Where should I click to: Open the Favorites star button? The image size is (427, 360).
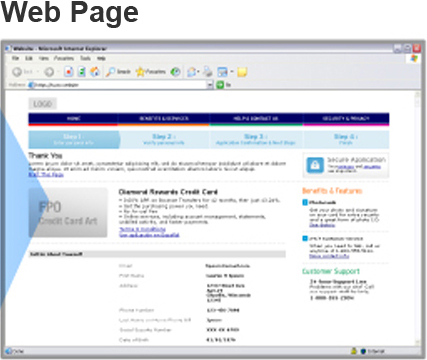coord(151,72)
